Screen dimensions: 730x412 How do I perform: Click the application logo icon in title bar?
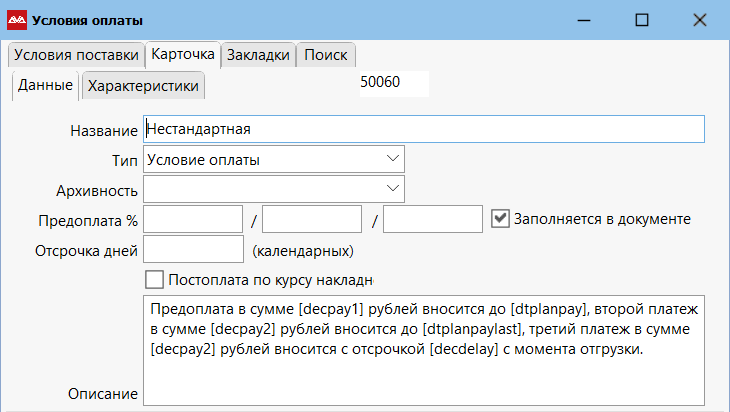[17, 20]
